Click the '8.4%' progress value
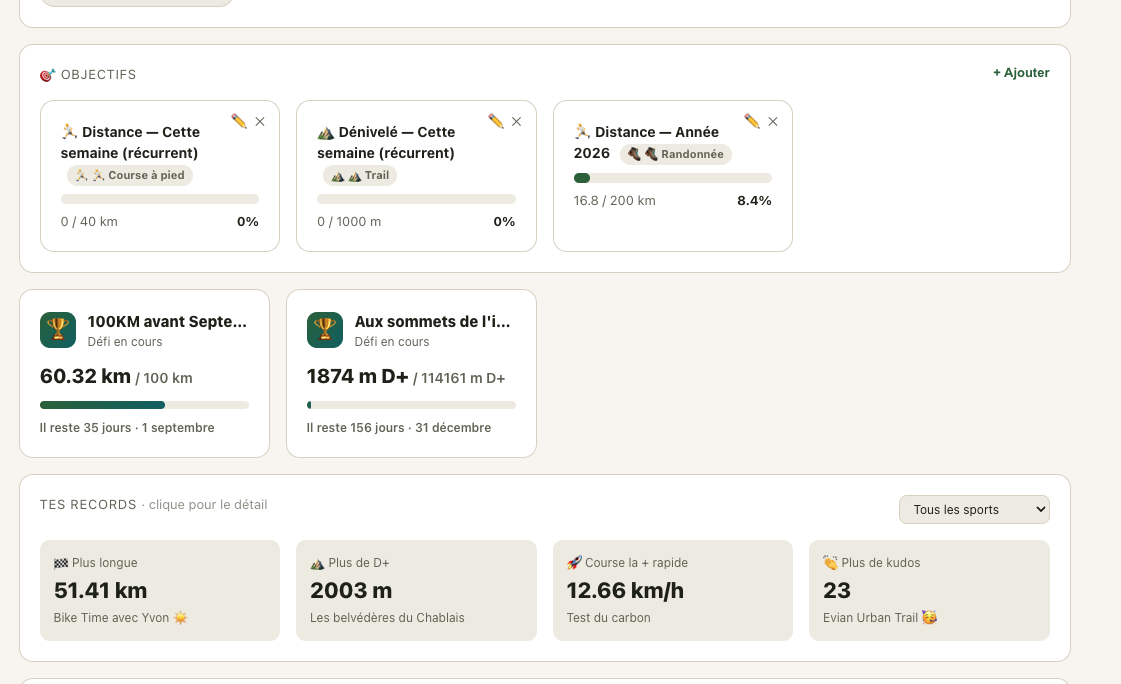Screen dimensions: 1121x684 pos(754,201)
